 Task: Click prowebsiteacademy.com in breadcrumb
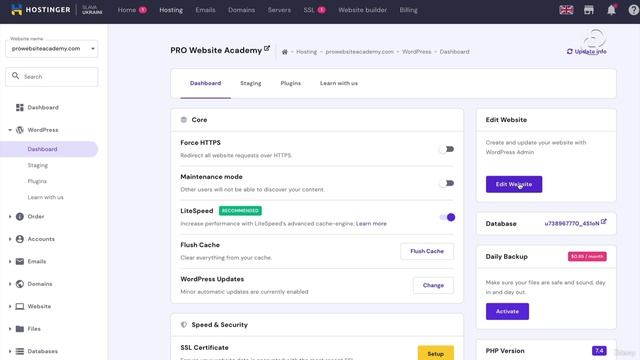(360, 52)
